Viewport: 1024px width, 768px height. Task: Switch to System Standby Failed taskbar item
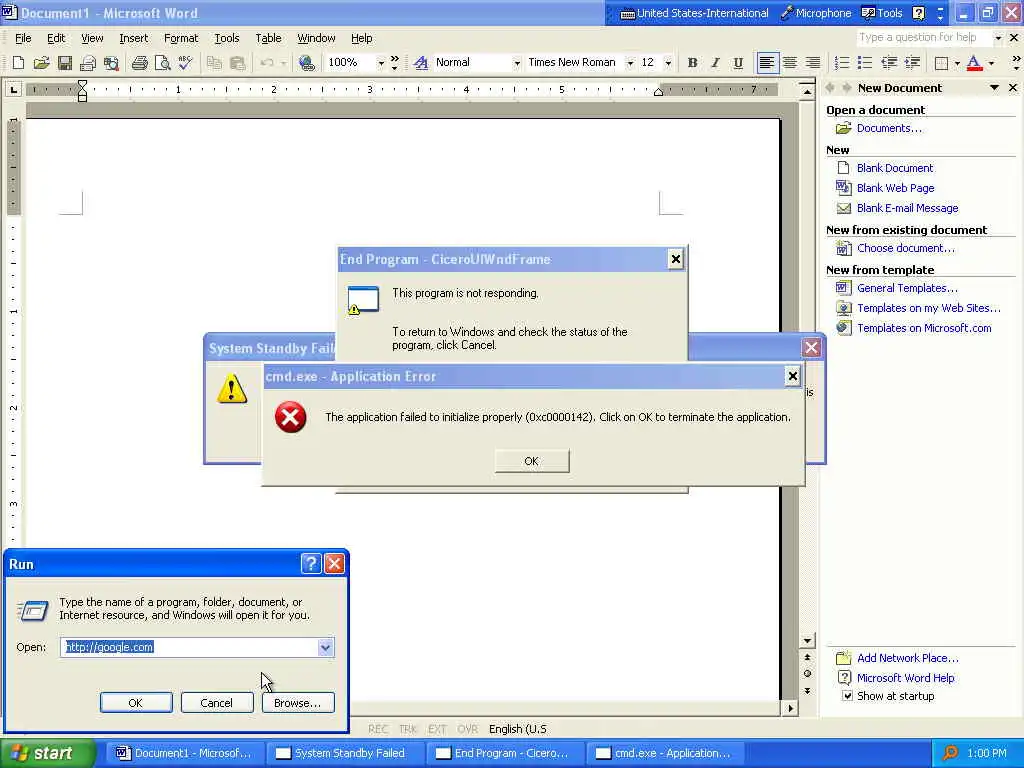(345, 753)
